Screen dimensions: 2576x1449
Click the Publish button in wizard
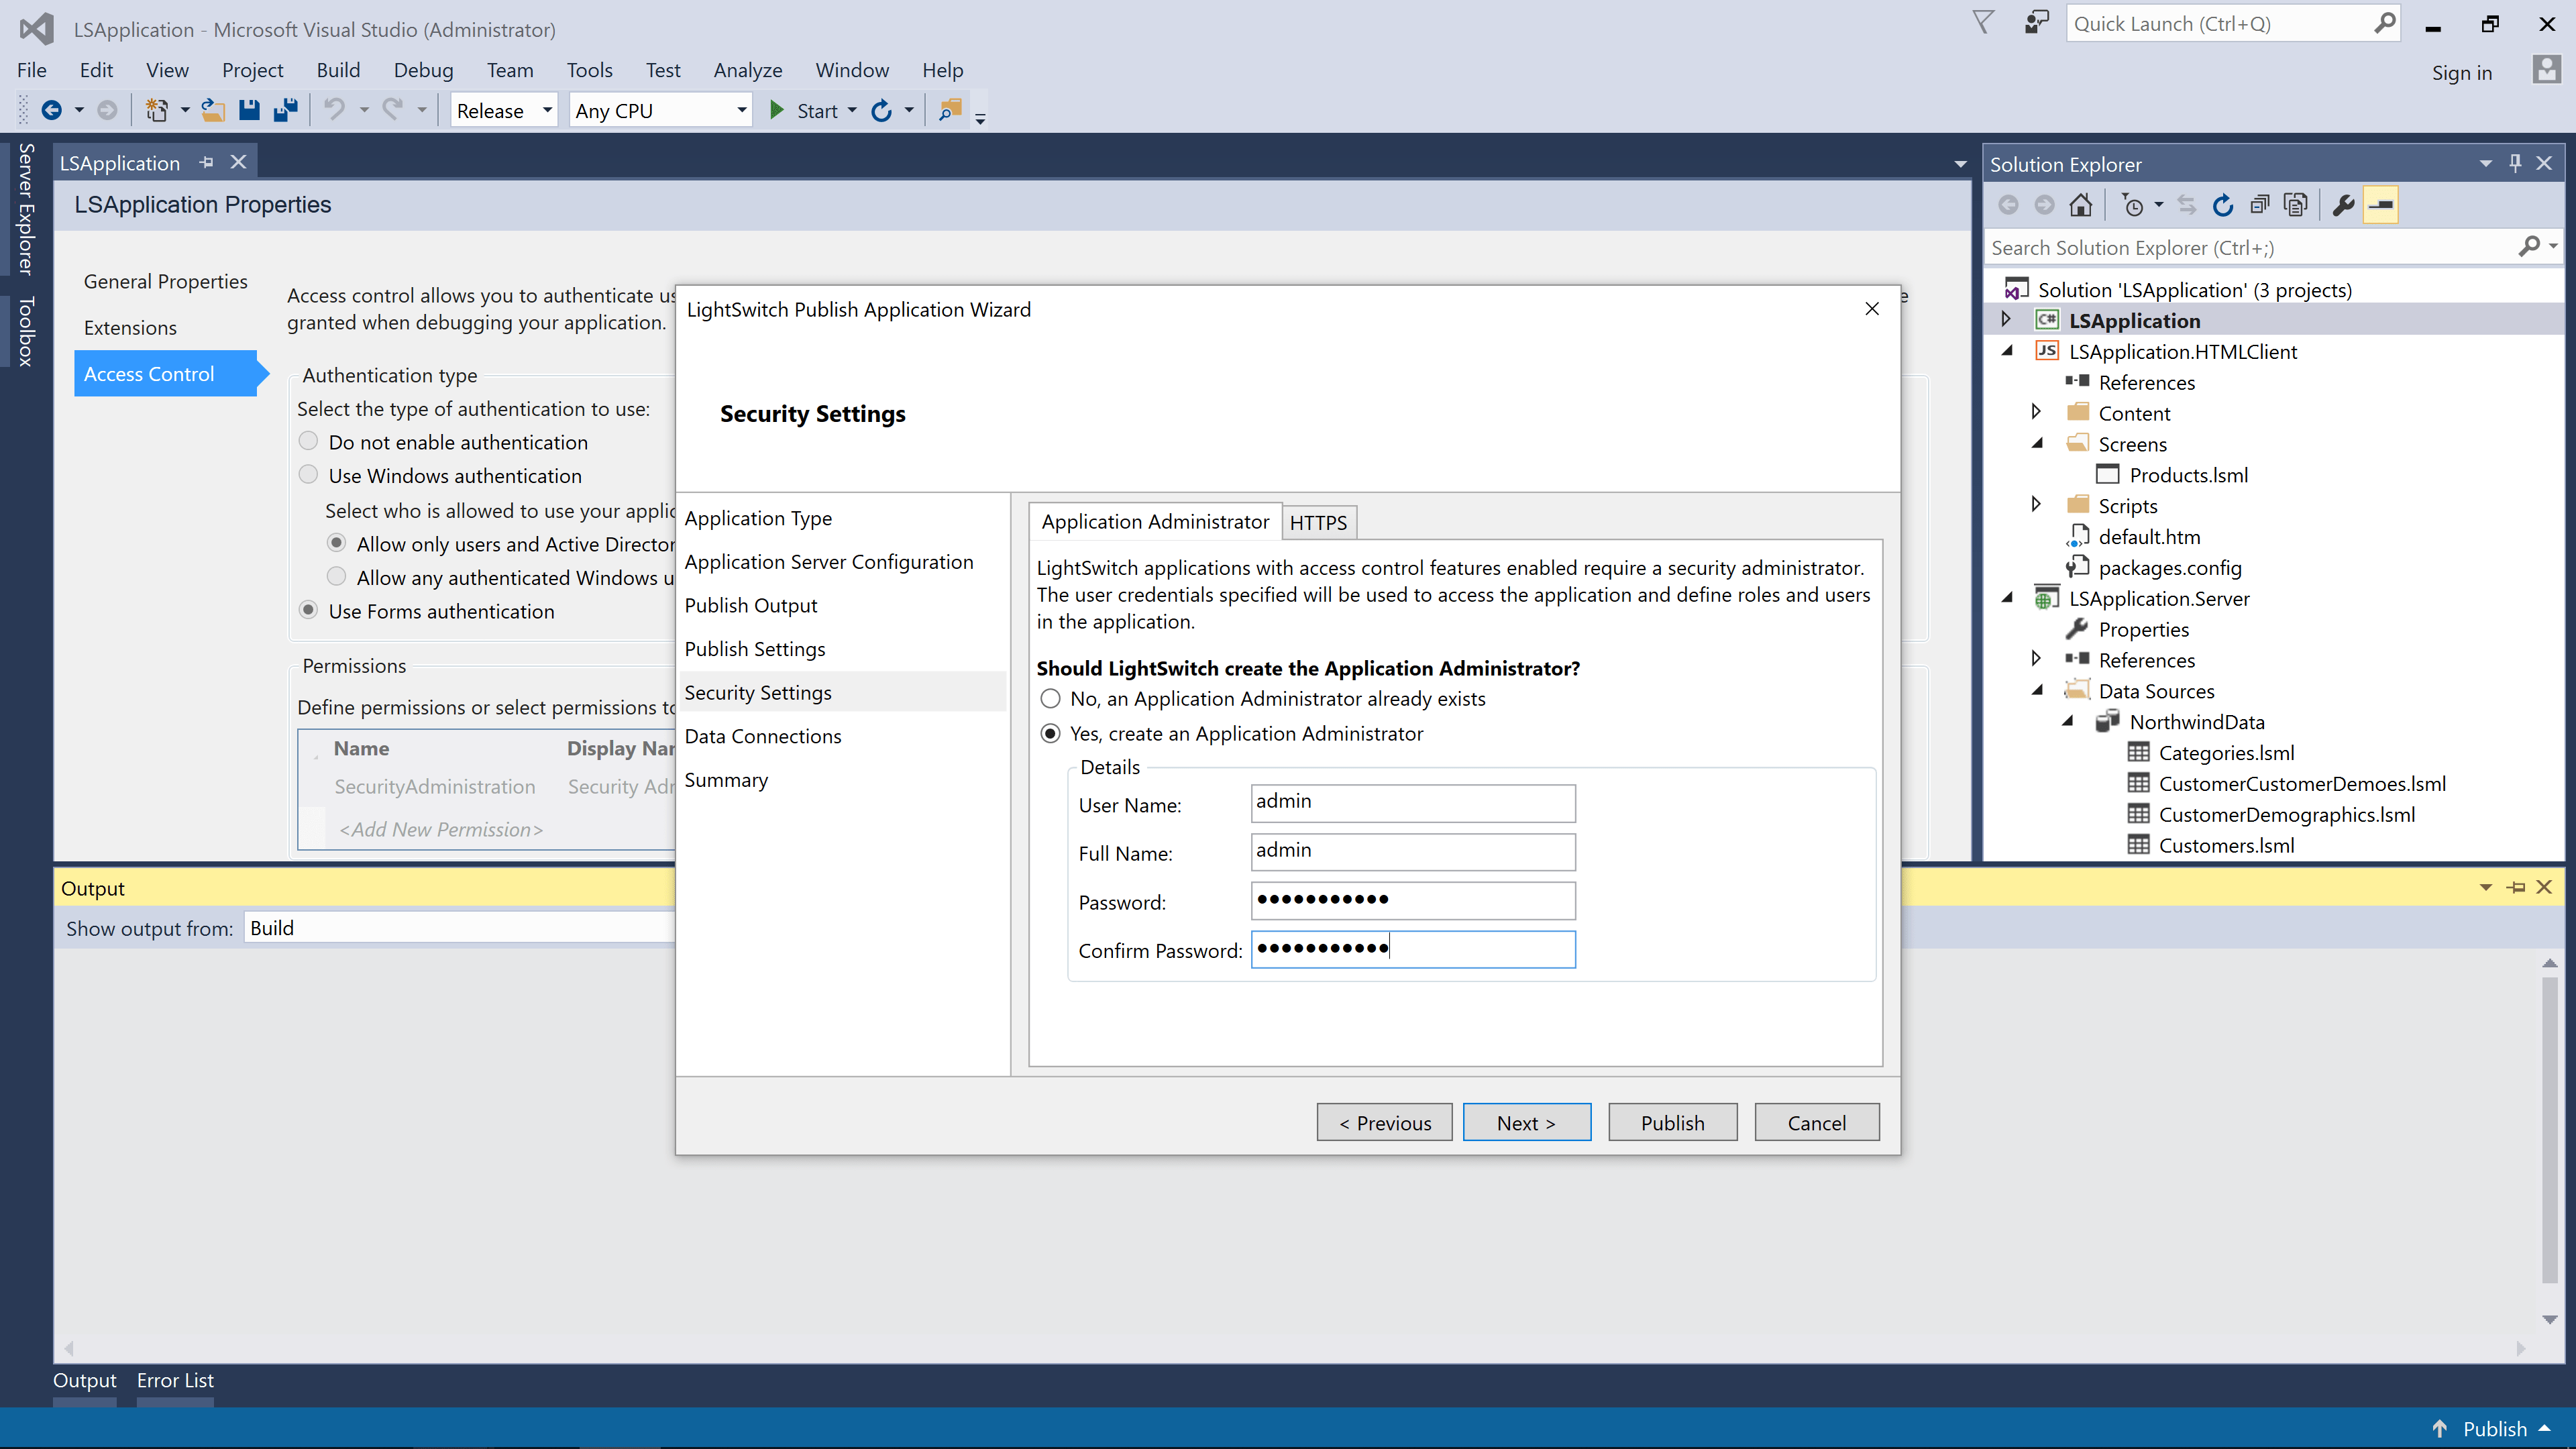(1672, 1122)
